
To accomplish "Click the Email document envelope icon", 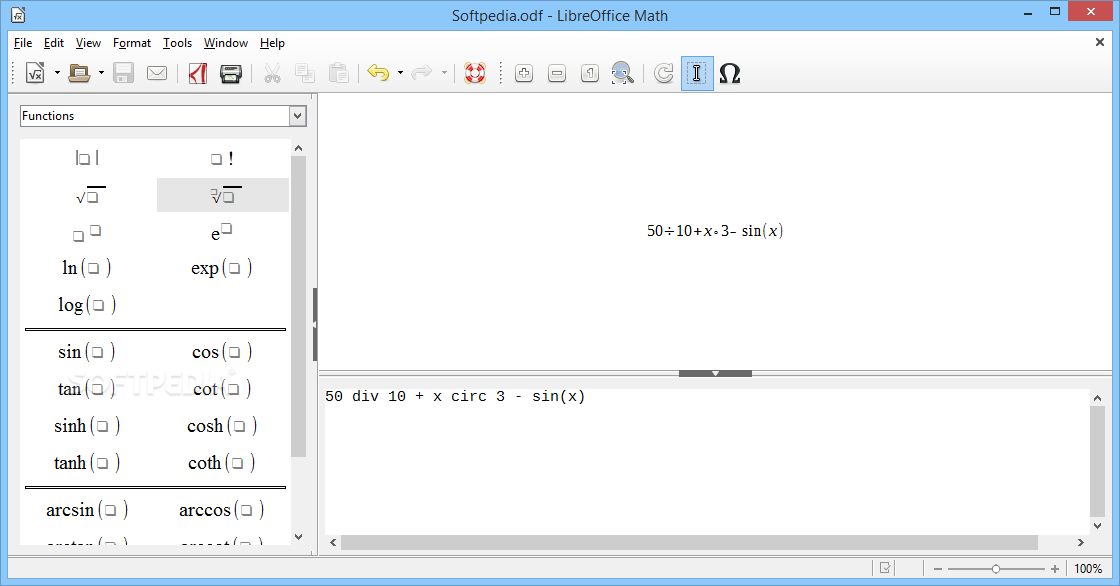I will tap(156, 73).
